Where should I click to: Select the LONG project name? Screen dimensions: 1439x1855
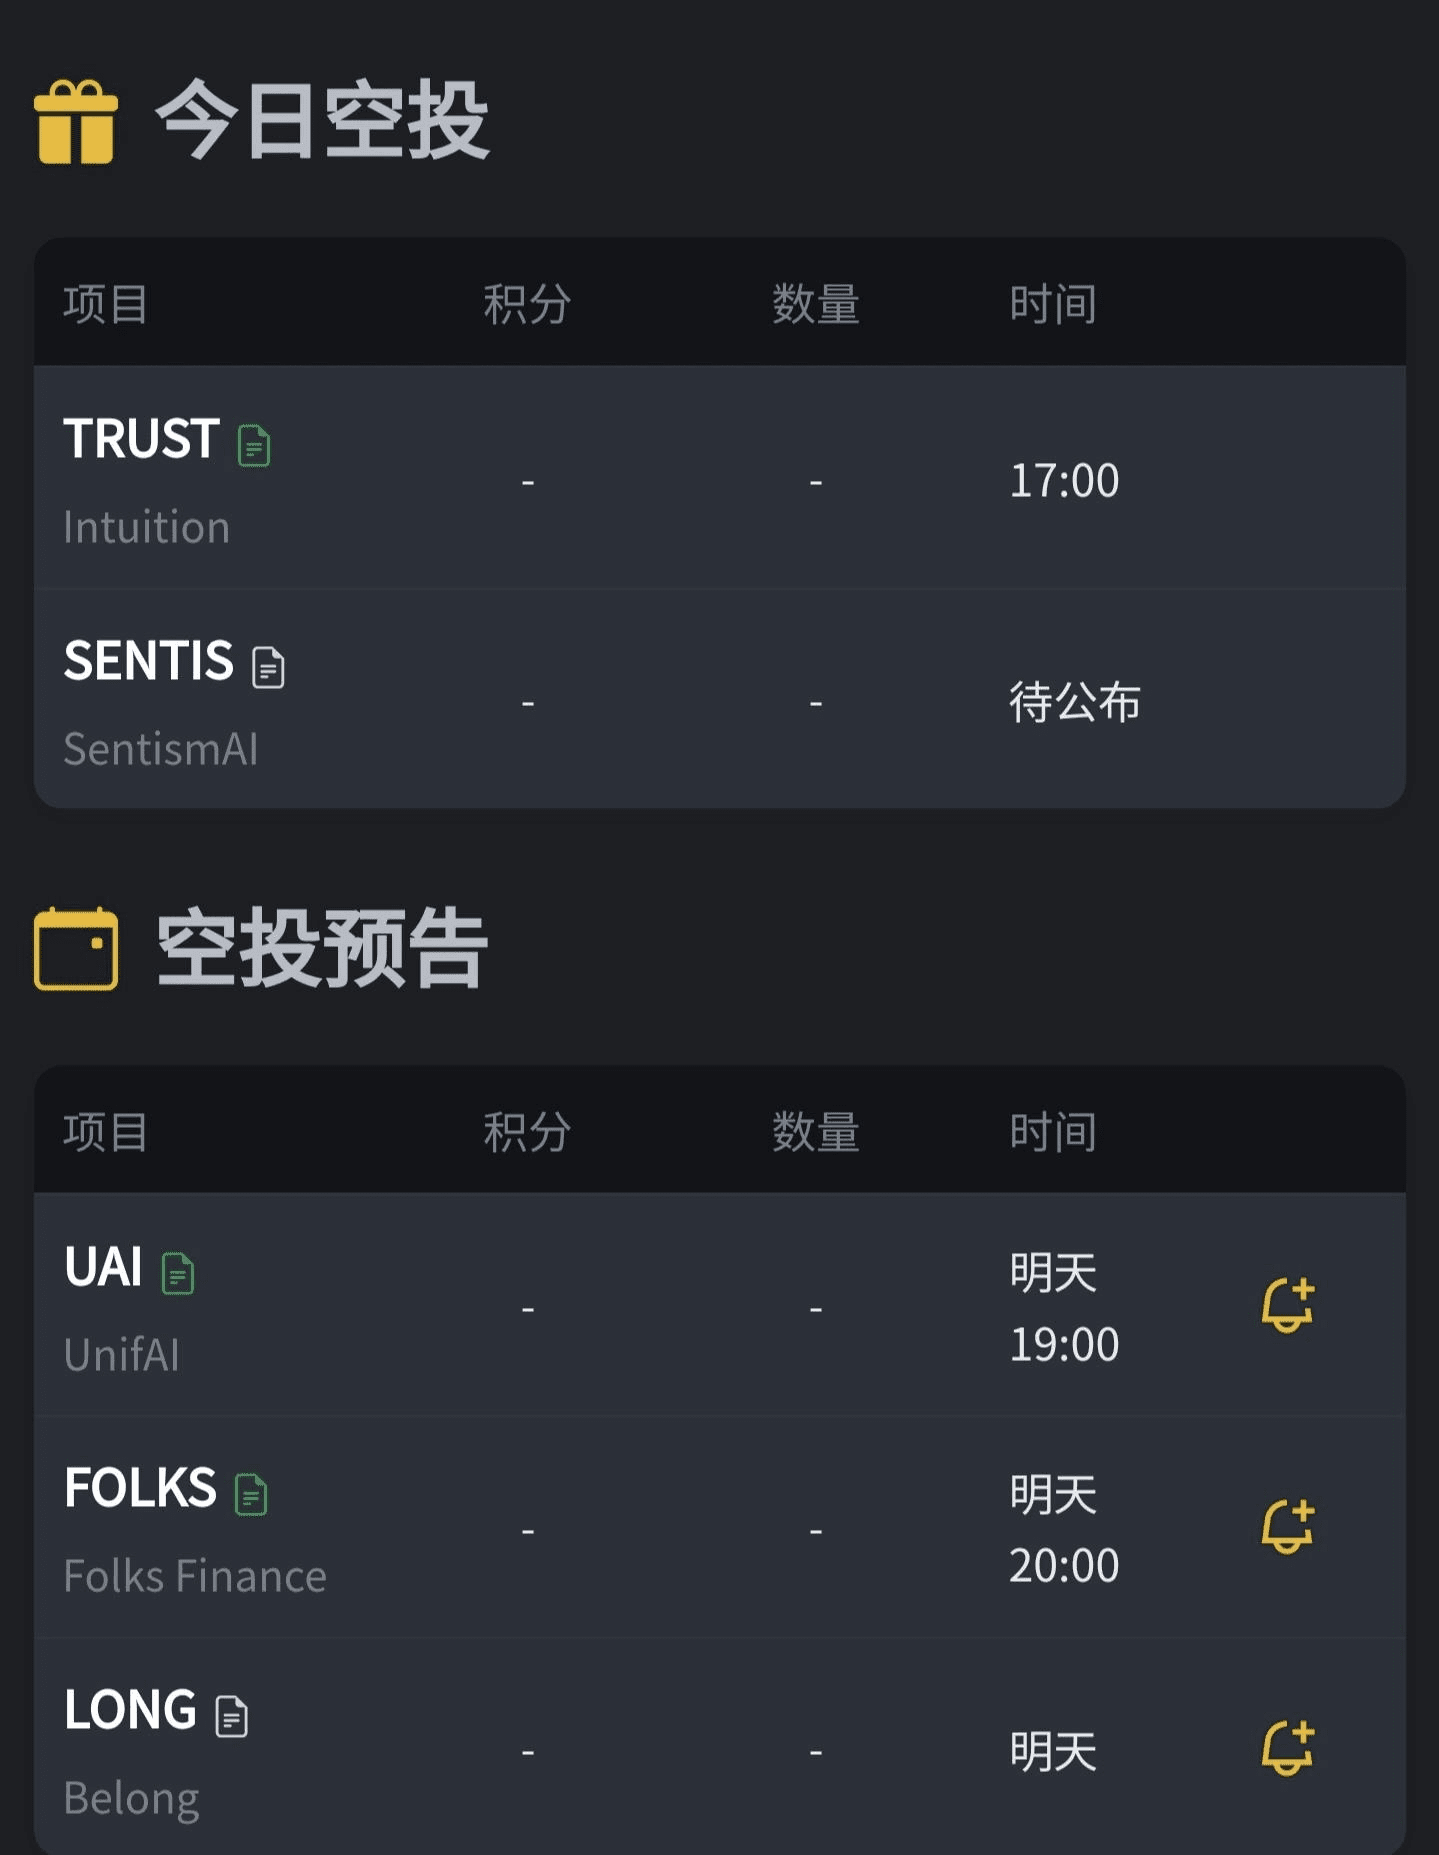tap(130, 1710)
